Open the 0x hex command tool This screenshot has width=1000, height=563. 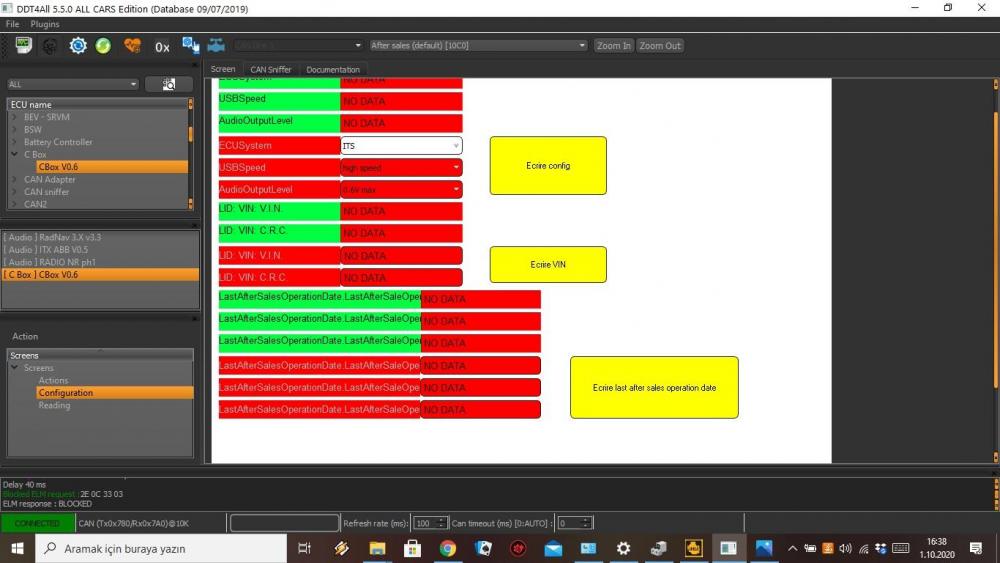coord(162,47)
